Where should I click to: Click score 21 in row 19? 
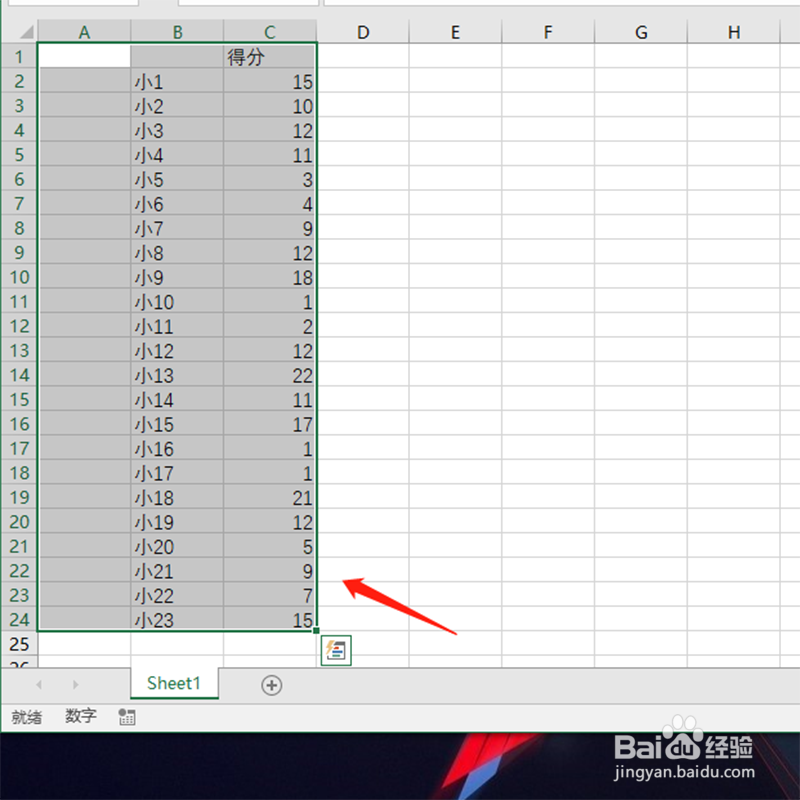(270, 497)
